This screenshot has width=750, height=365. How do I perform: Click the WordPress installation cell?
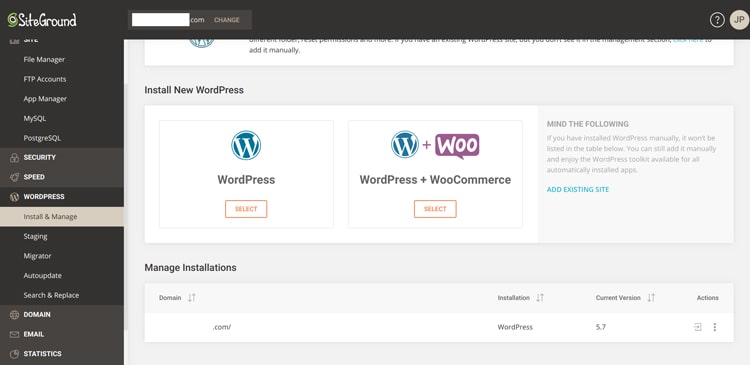point(515,327)
